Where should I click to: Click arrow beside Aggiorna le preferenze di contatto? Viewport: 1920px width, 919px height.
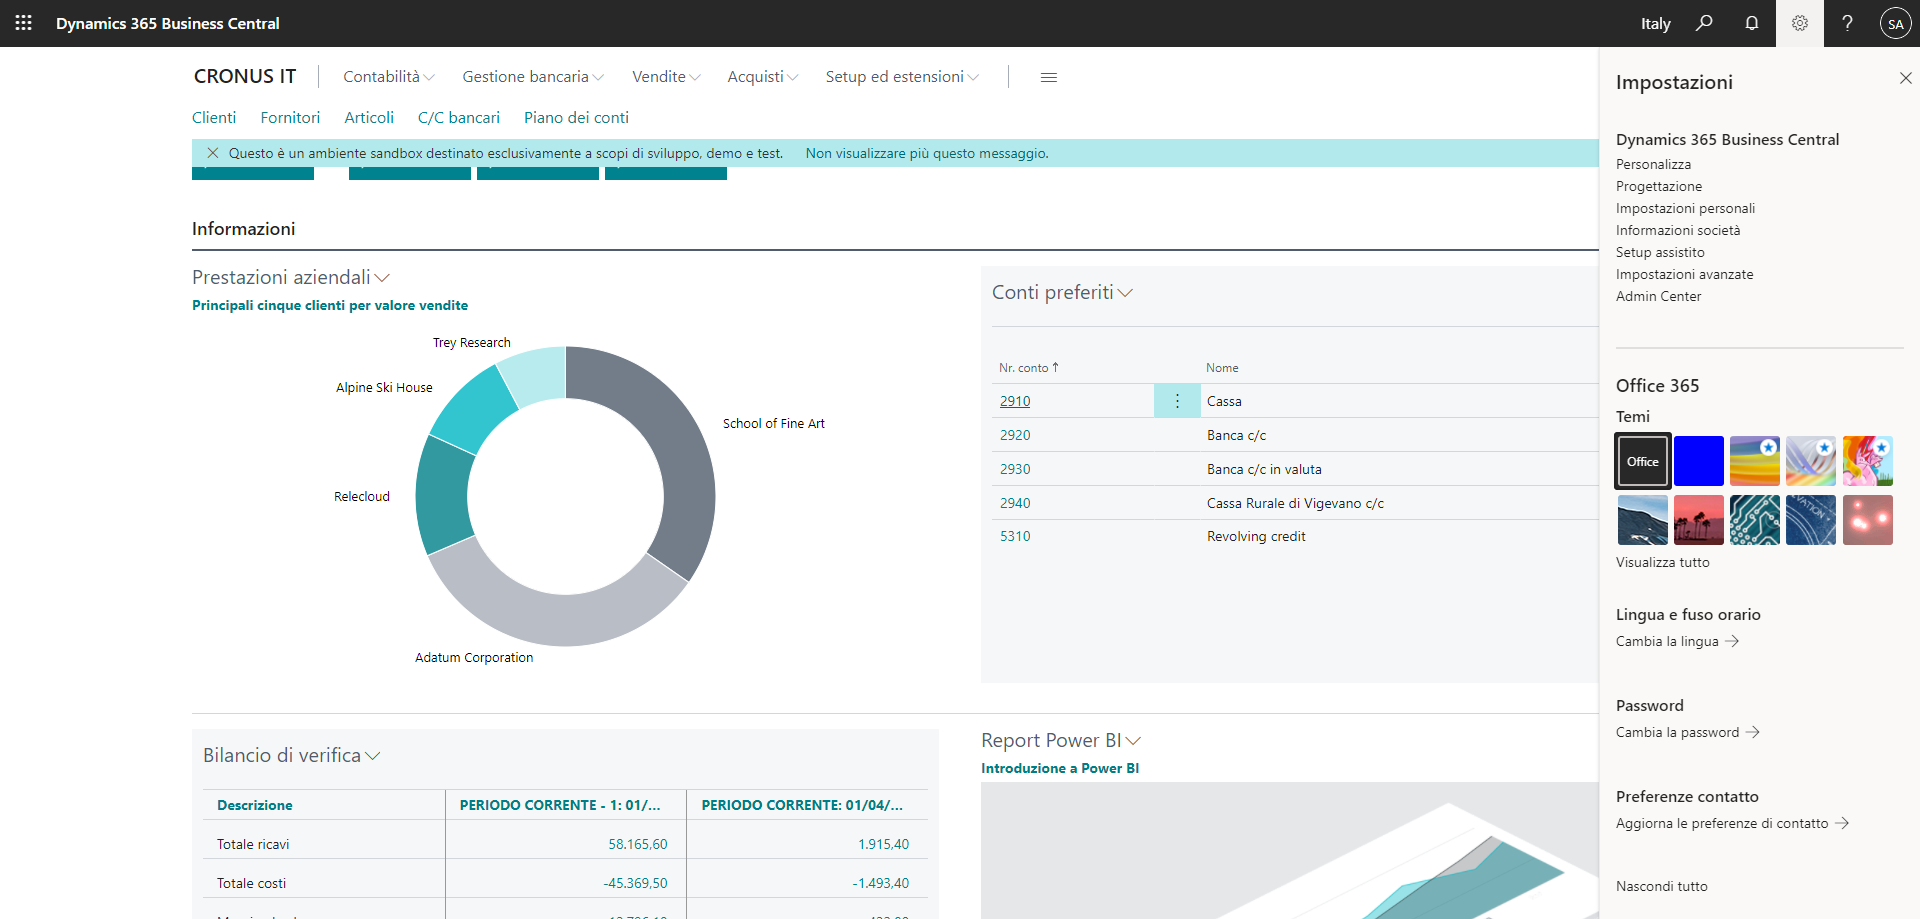point(1841,823)
